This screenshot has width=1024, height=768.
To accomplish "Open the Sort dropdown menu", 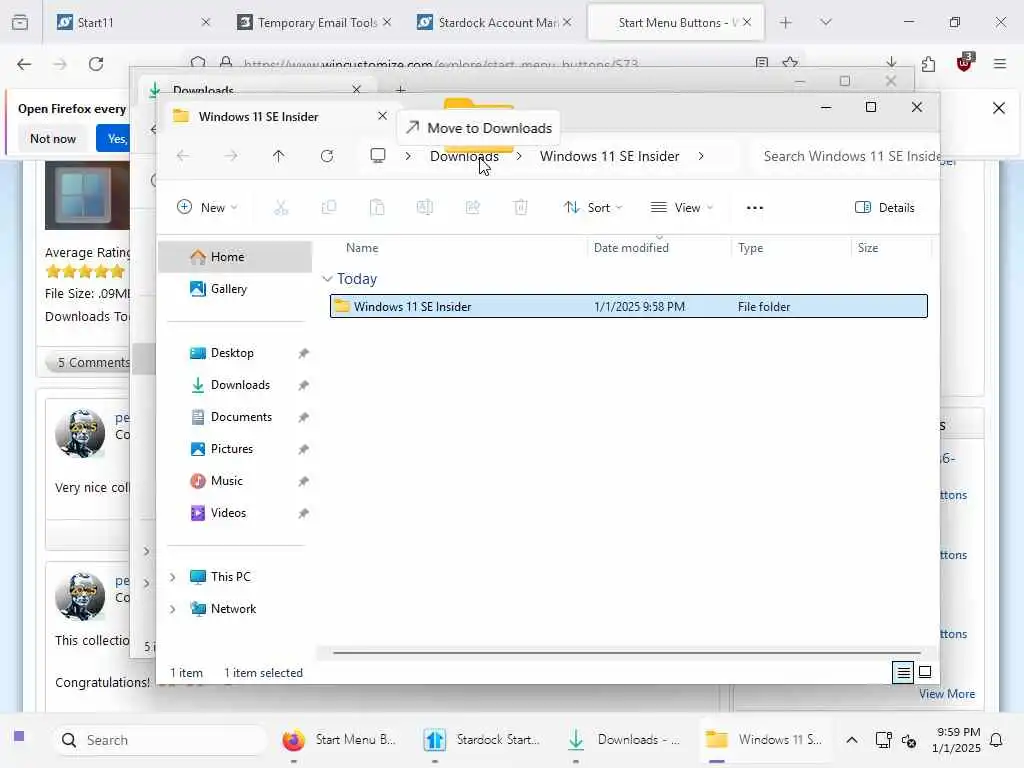I will [x=593, y=208].
